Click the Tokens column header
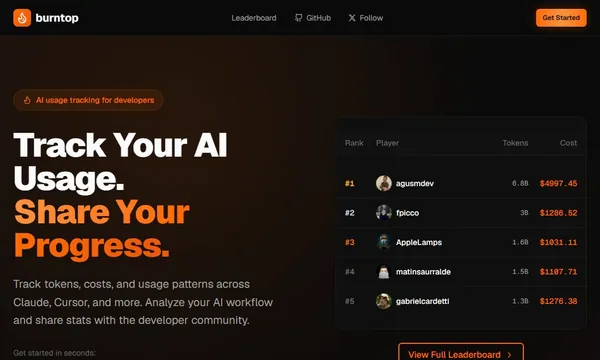This screenshot has width=600, height=360. [x=515, y=143]
